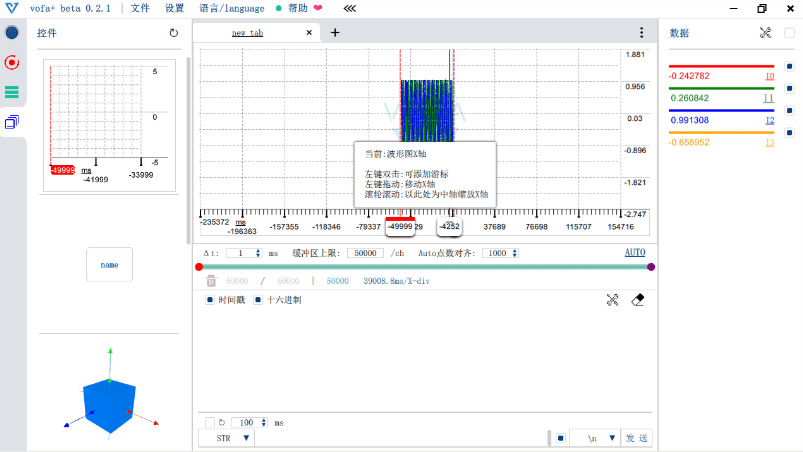
Task: Click the trash icon to clear buffer
Action: (211, 281)
